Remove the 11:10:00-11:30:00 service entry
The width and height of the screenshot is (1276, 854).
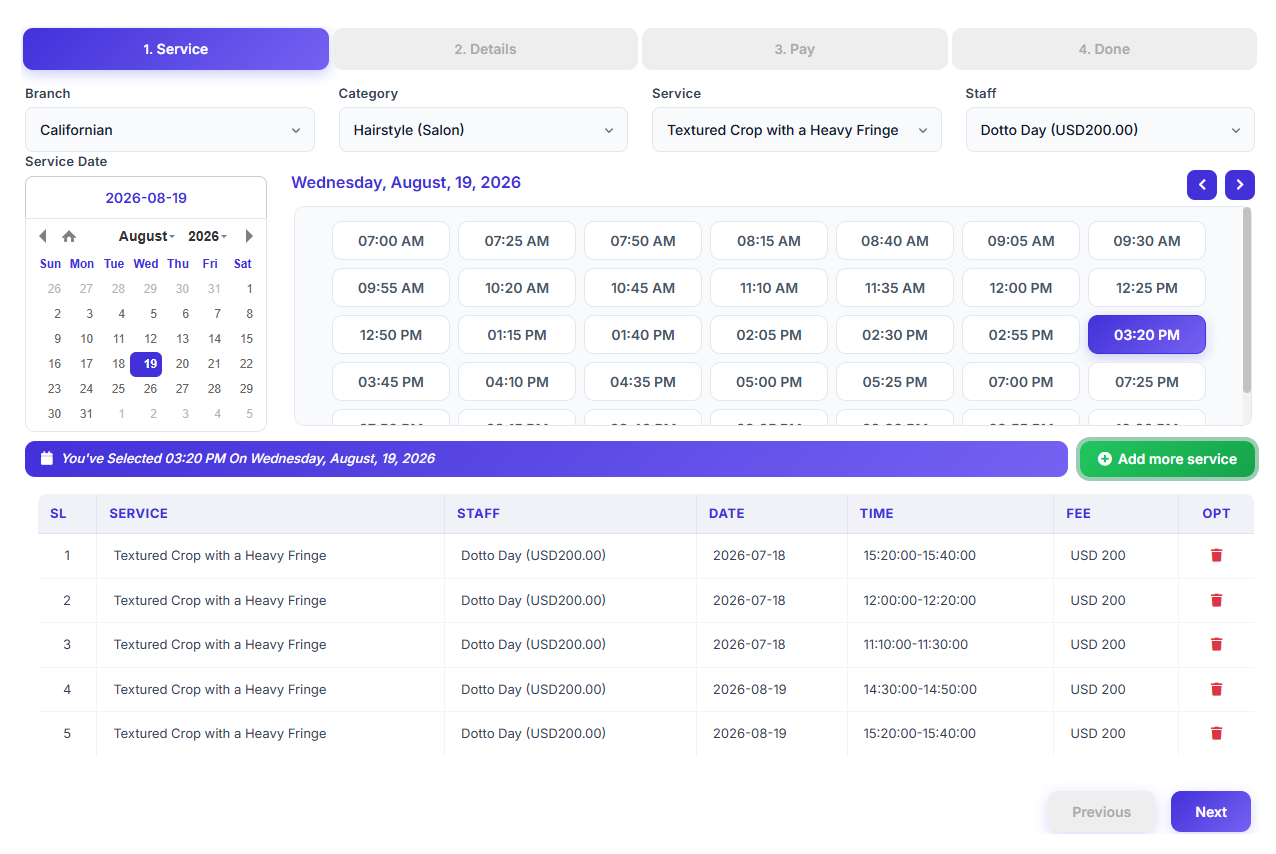tap(1216, 644)
